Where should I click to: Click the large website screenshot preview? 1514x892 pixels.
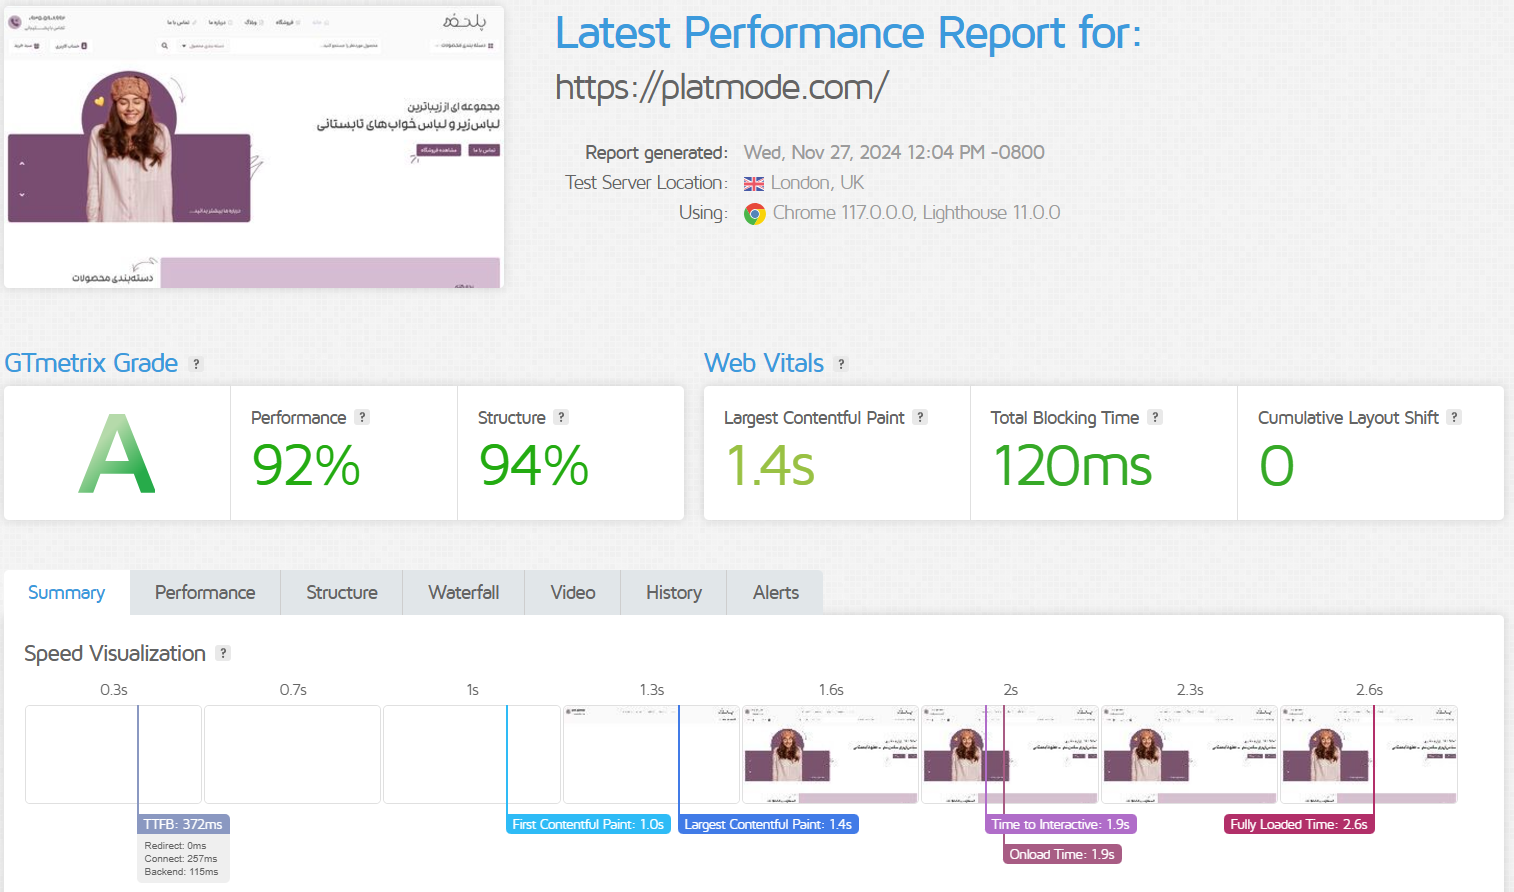[254, 147]
